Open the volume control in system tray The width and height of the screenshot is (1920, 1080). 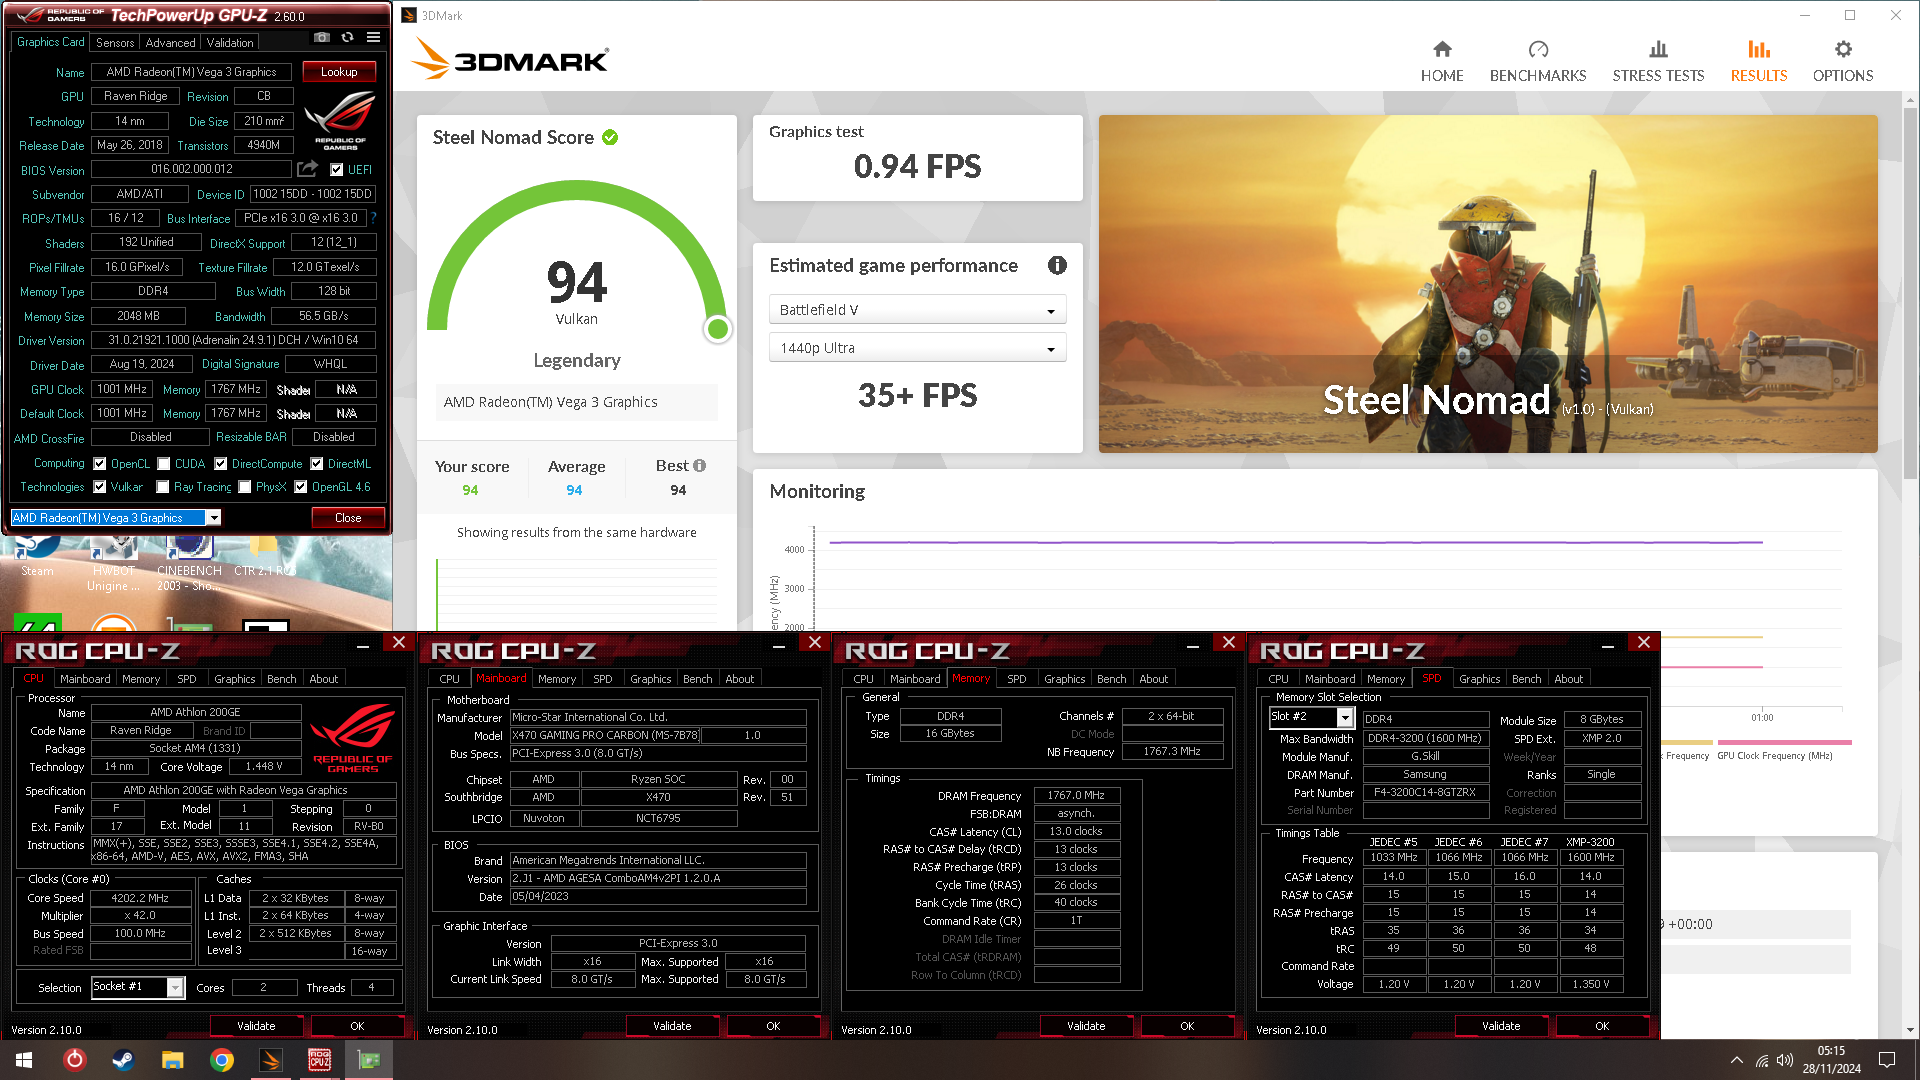[x=1785, y=1060]
